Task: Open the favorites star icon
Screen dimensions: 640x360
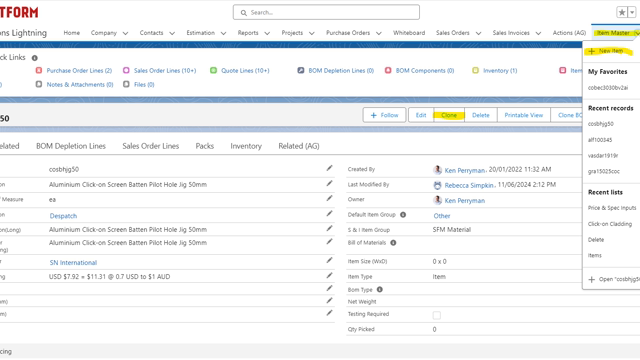Action: 622,12
